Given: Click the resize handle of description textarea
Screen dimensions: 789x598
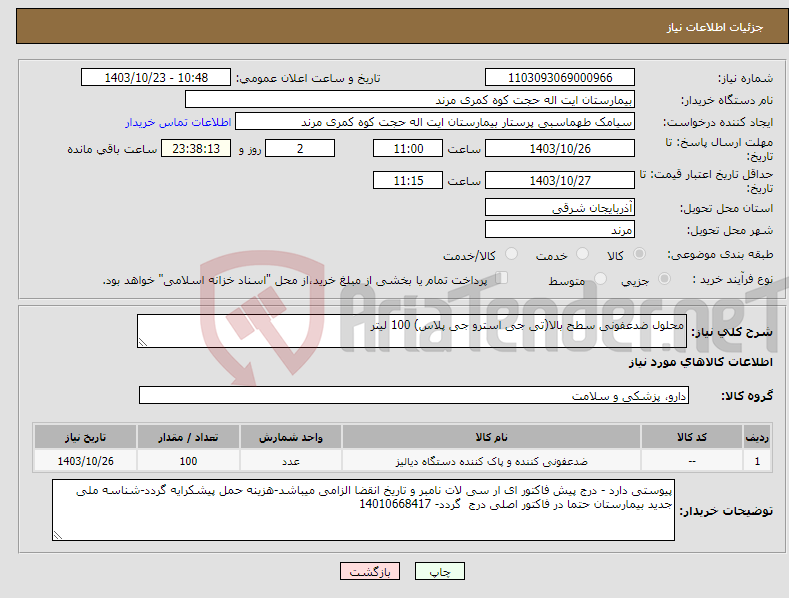Looking at the screenshot, I should click(143, 343).
